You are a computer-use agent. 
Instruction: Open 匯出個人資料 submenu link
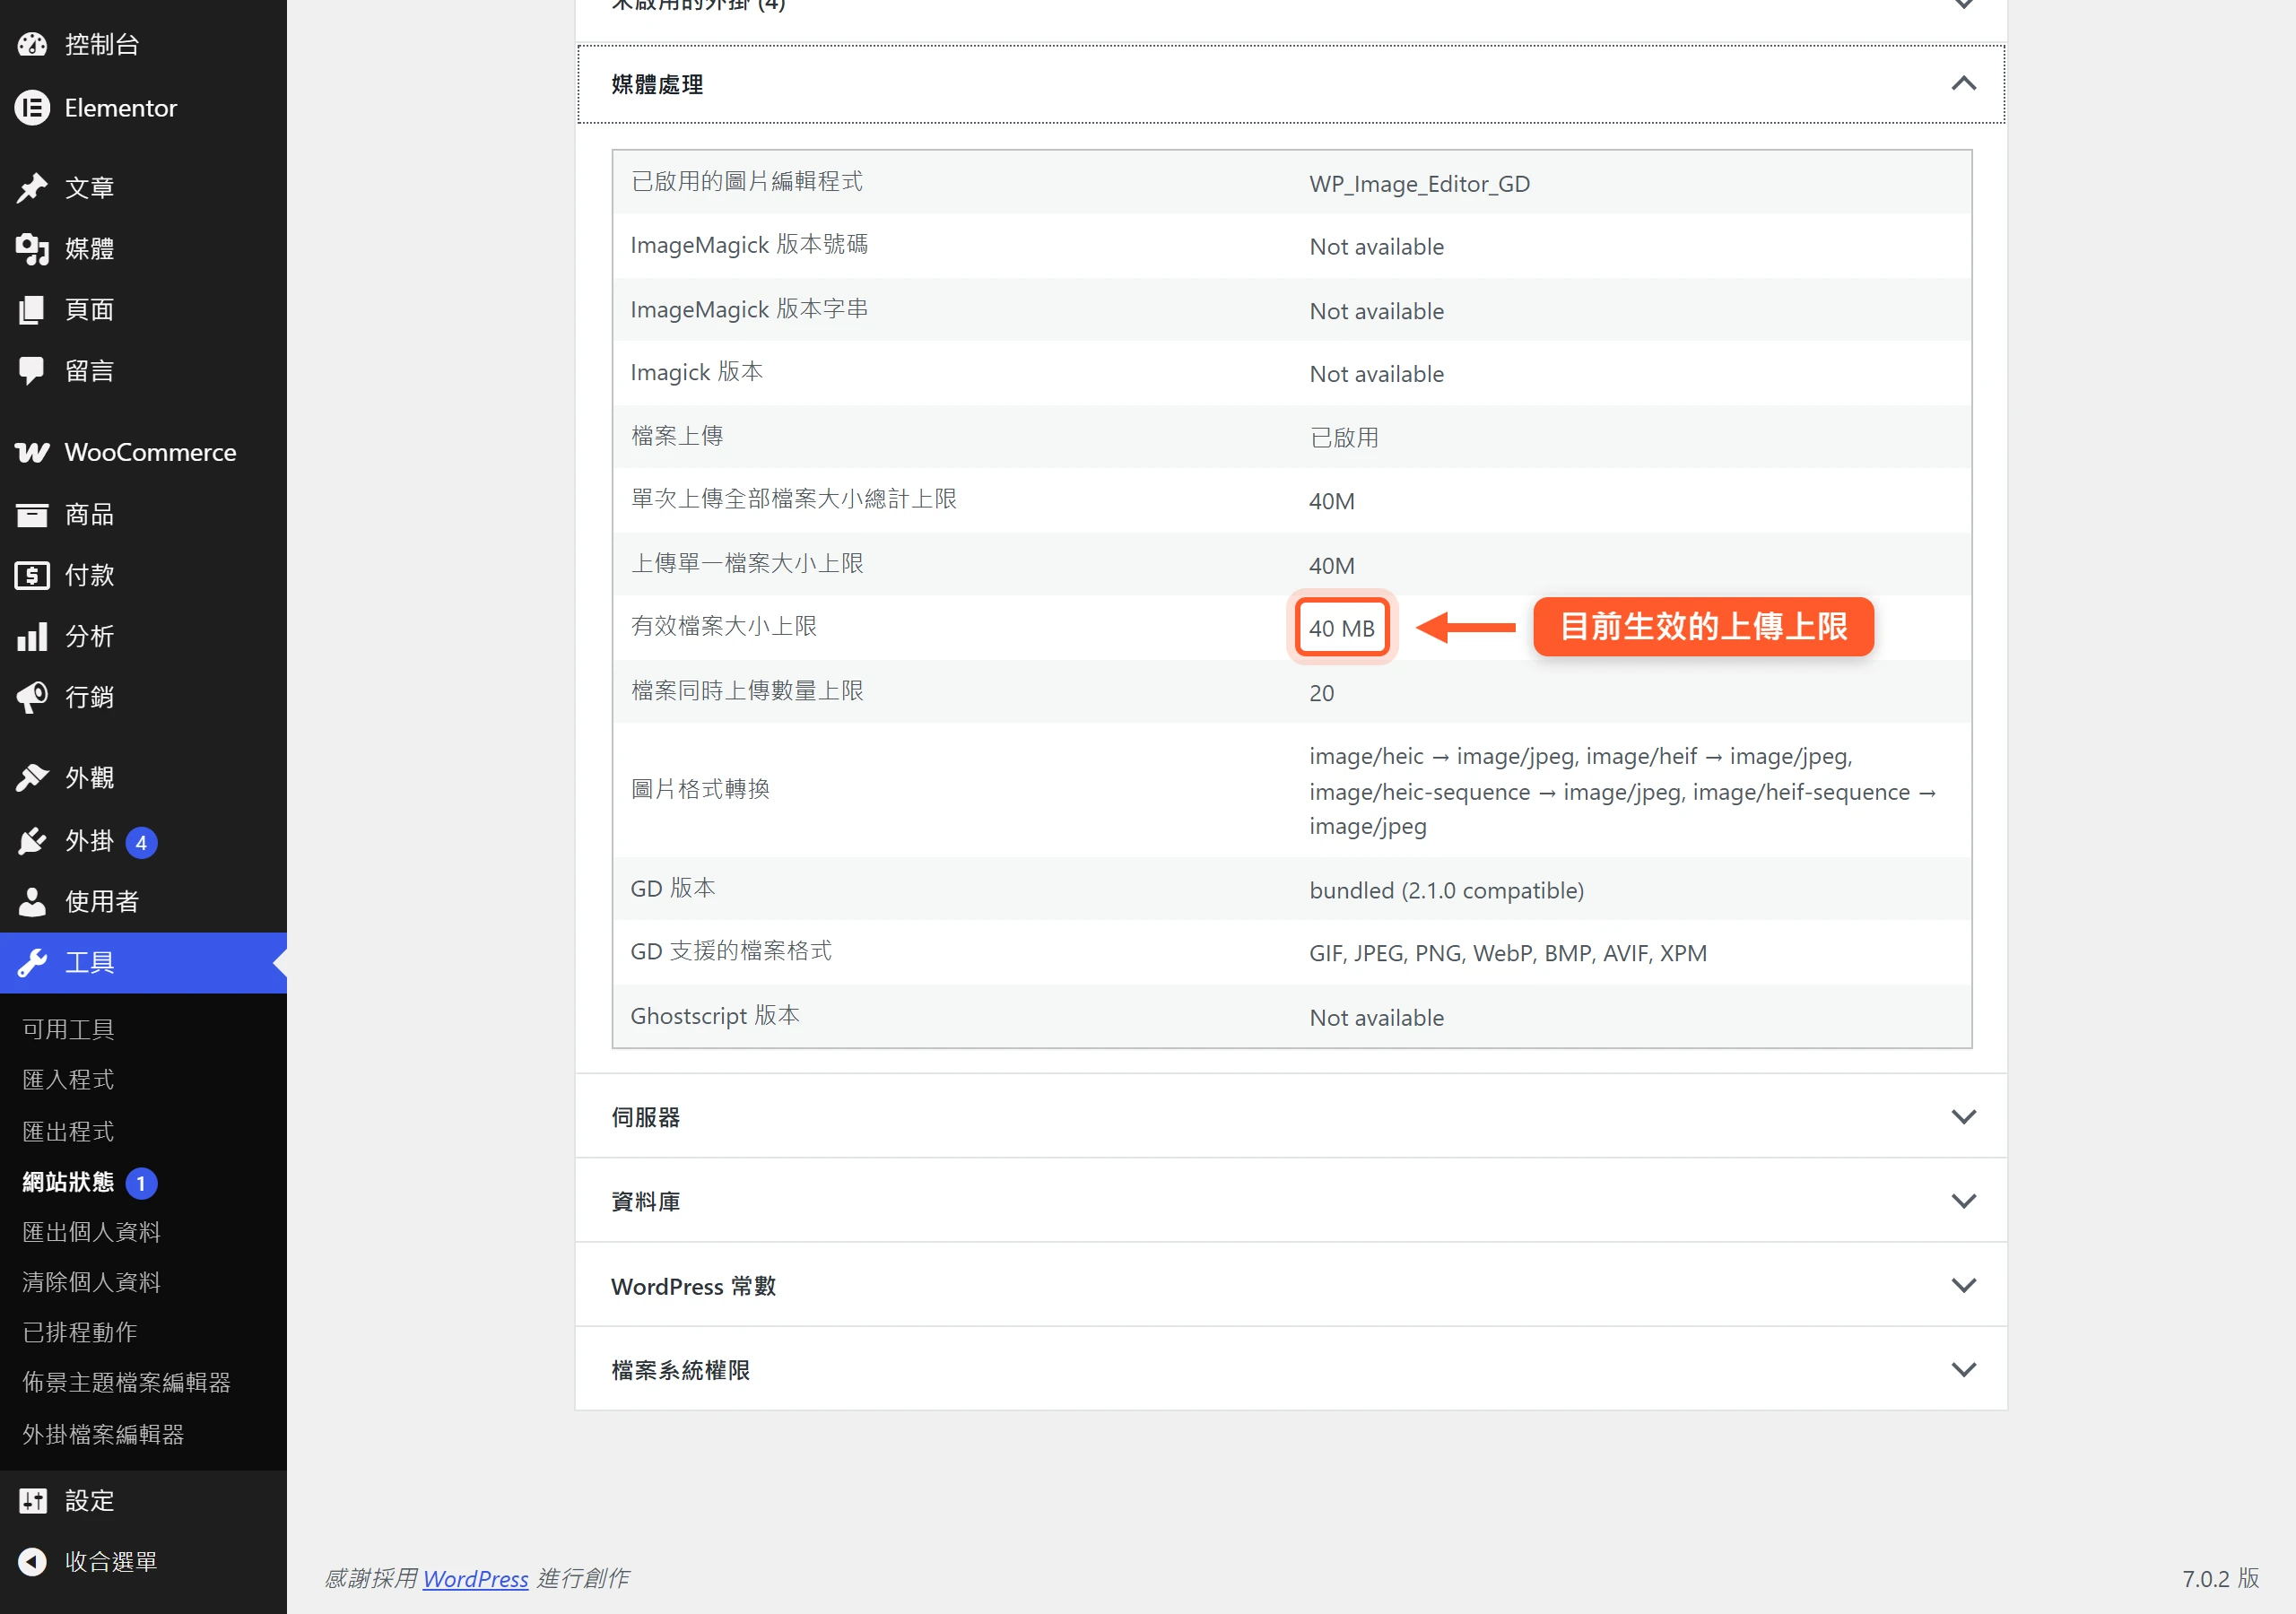tap(91, 1233)
